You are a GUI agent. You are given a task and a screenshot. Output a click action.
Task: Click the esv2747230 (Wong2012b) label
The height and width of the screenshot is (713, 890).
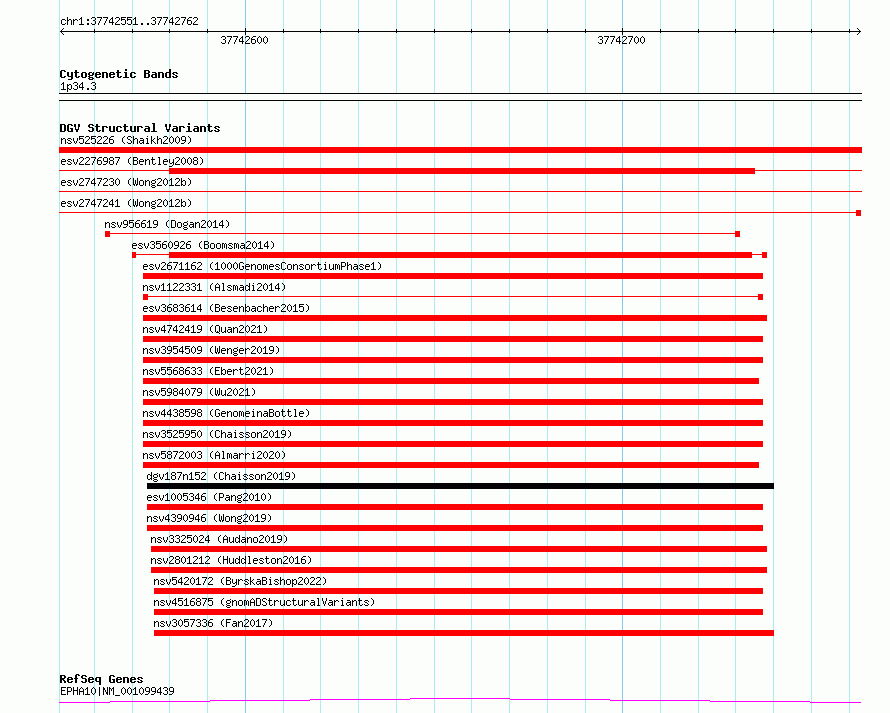[126, 182]
